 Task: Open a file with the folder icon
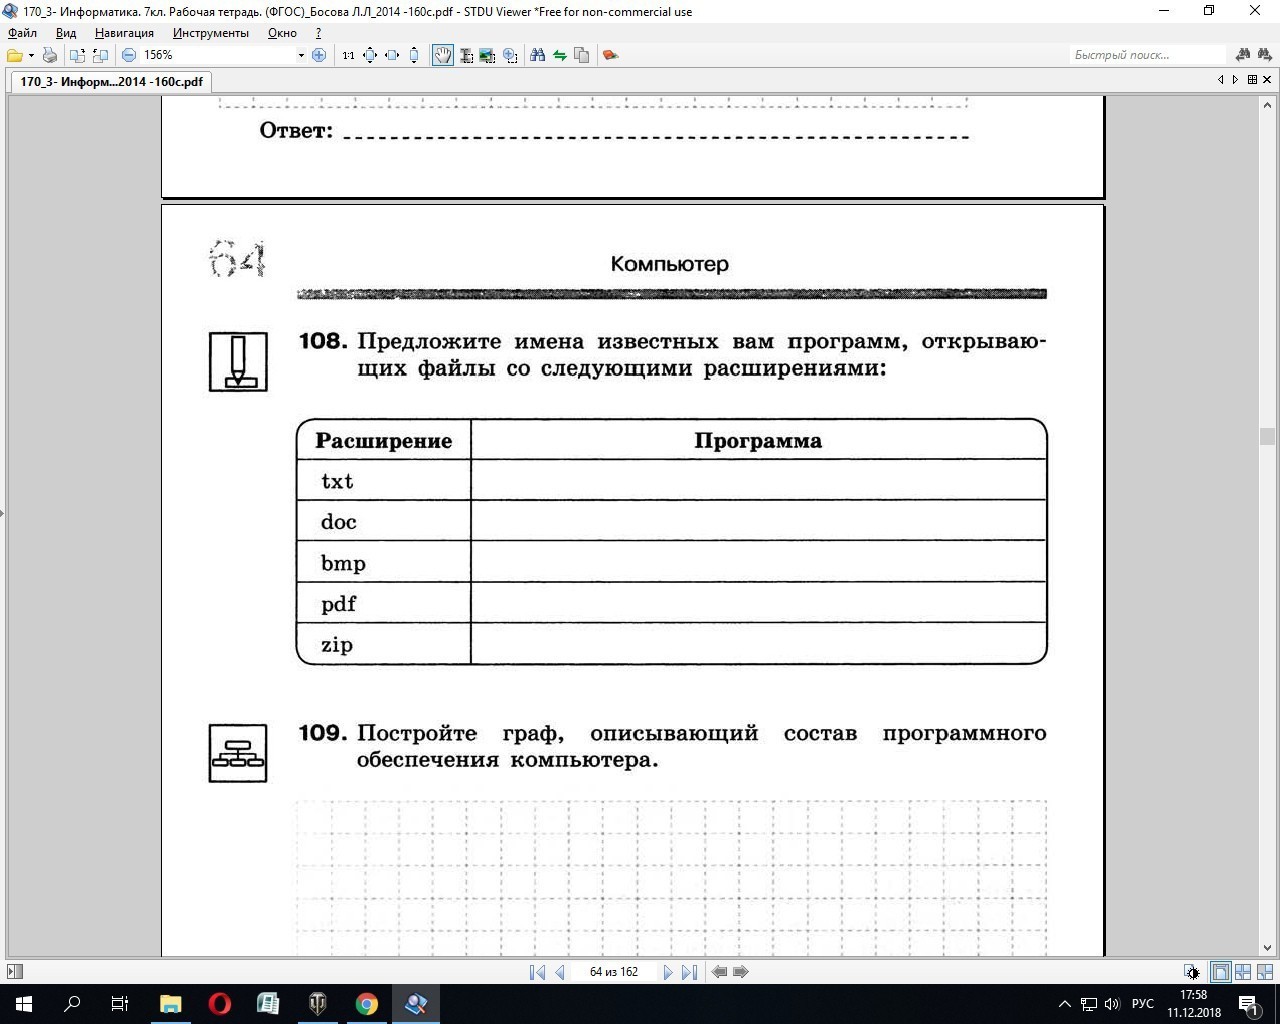click(x=14, y=55)
